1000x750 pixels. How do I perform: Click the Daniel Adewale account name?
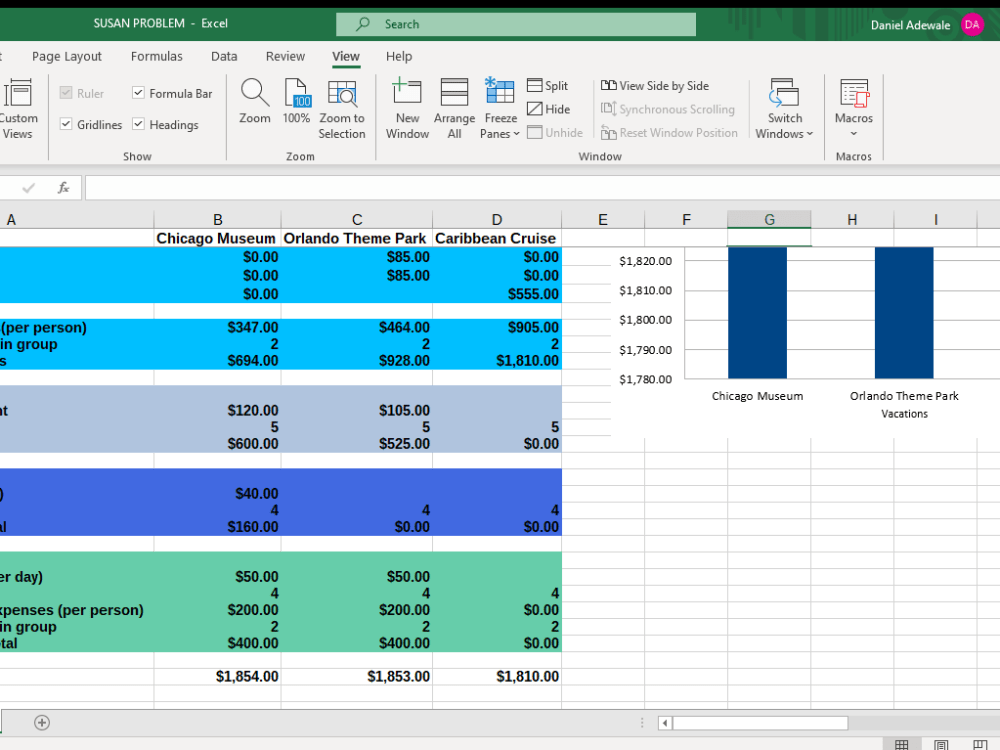[x=910, y=25]
